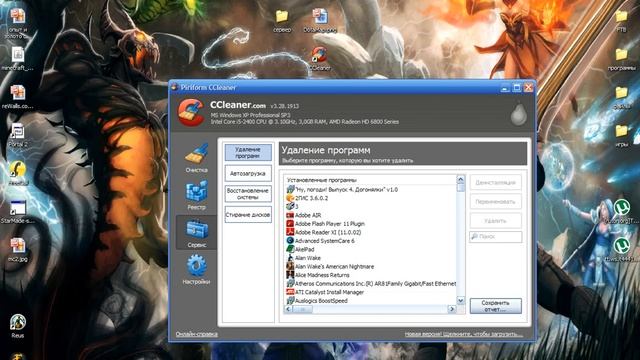
Task: Select the rutor.org torrent file on desktop
Action: [622, 211]
